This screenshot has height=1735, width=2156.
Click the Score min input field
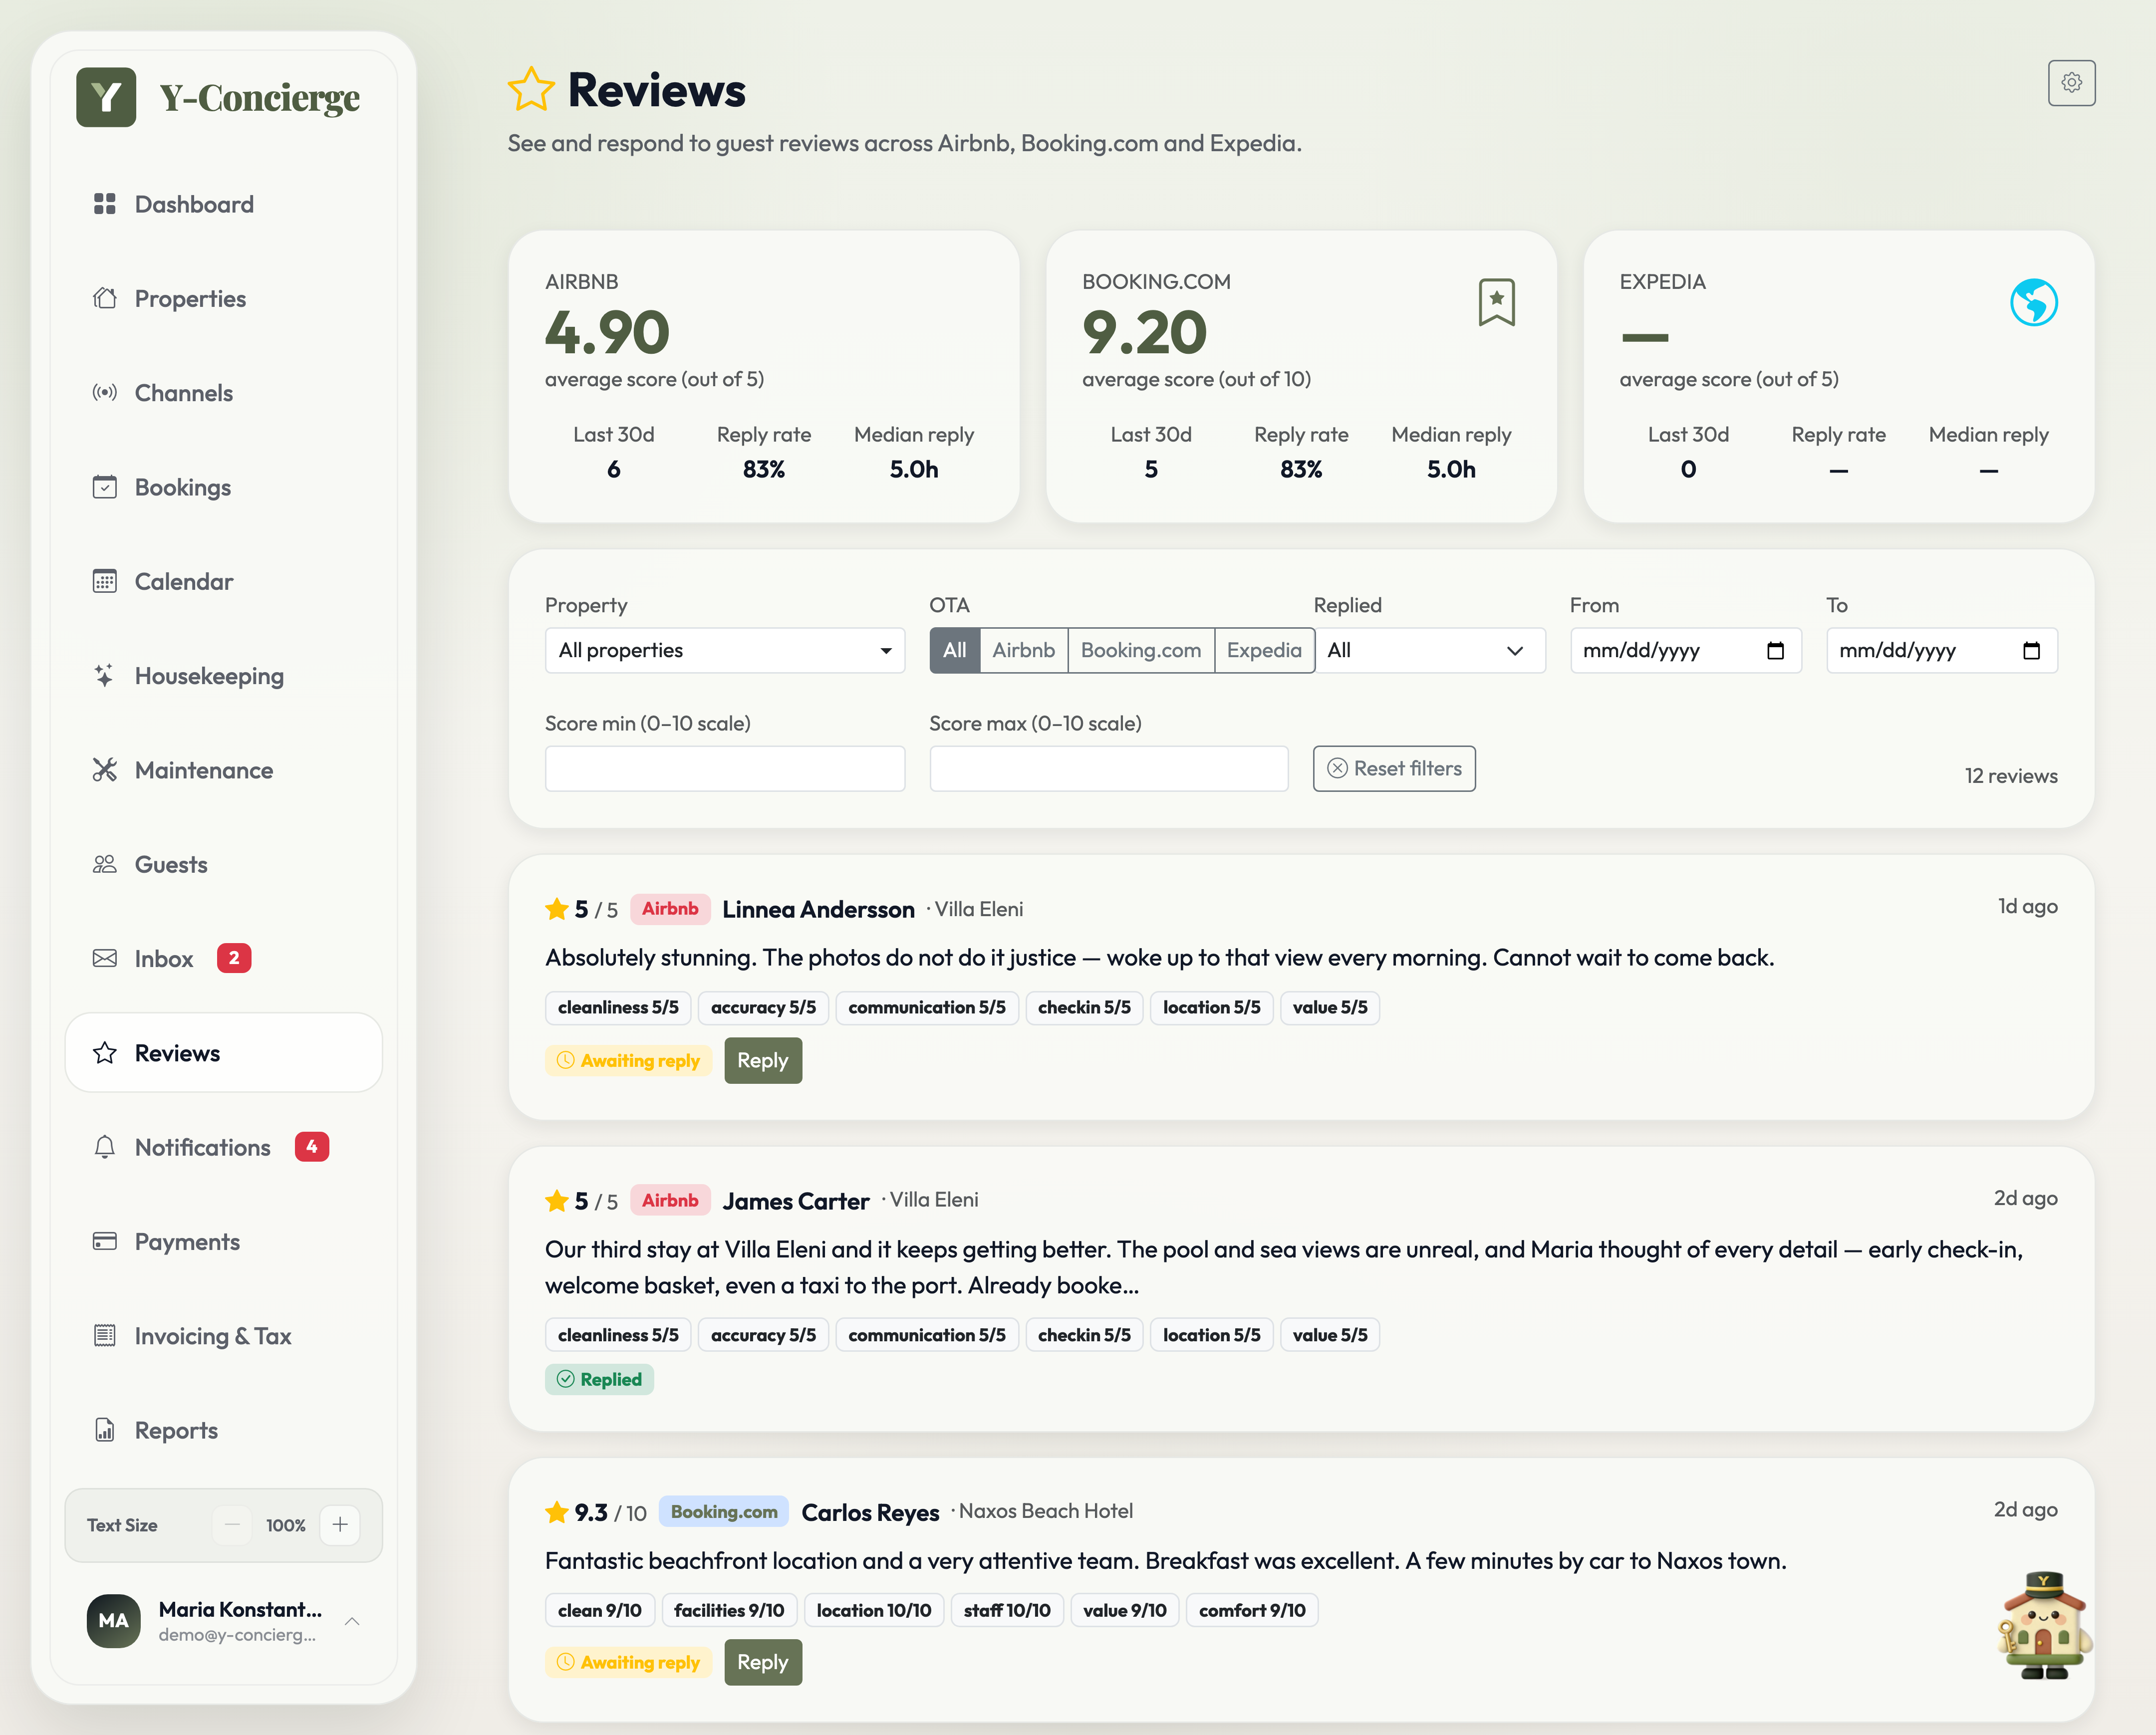tap(725, 769)
